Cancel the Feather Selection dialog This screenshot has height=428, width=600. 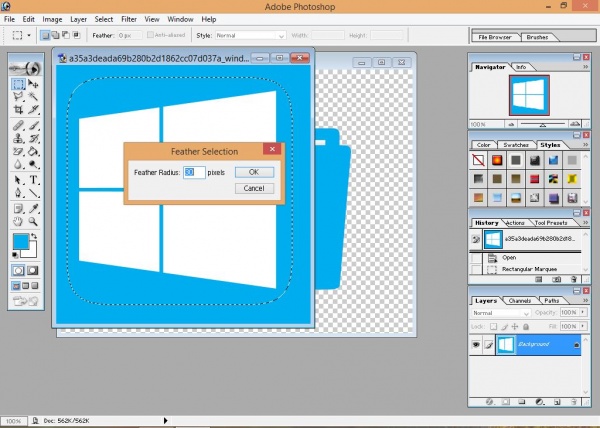point(253,188)
